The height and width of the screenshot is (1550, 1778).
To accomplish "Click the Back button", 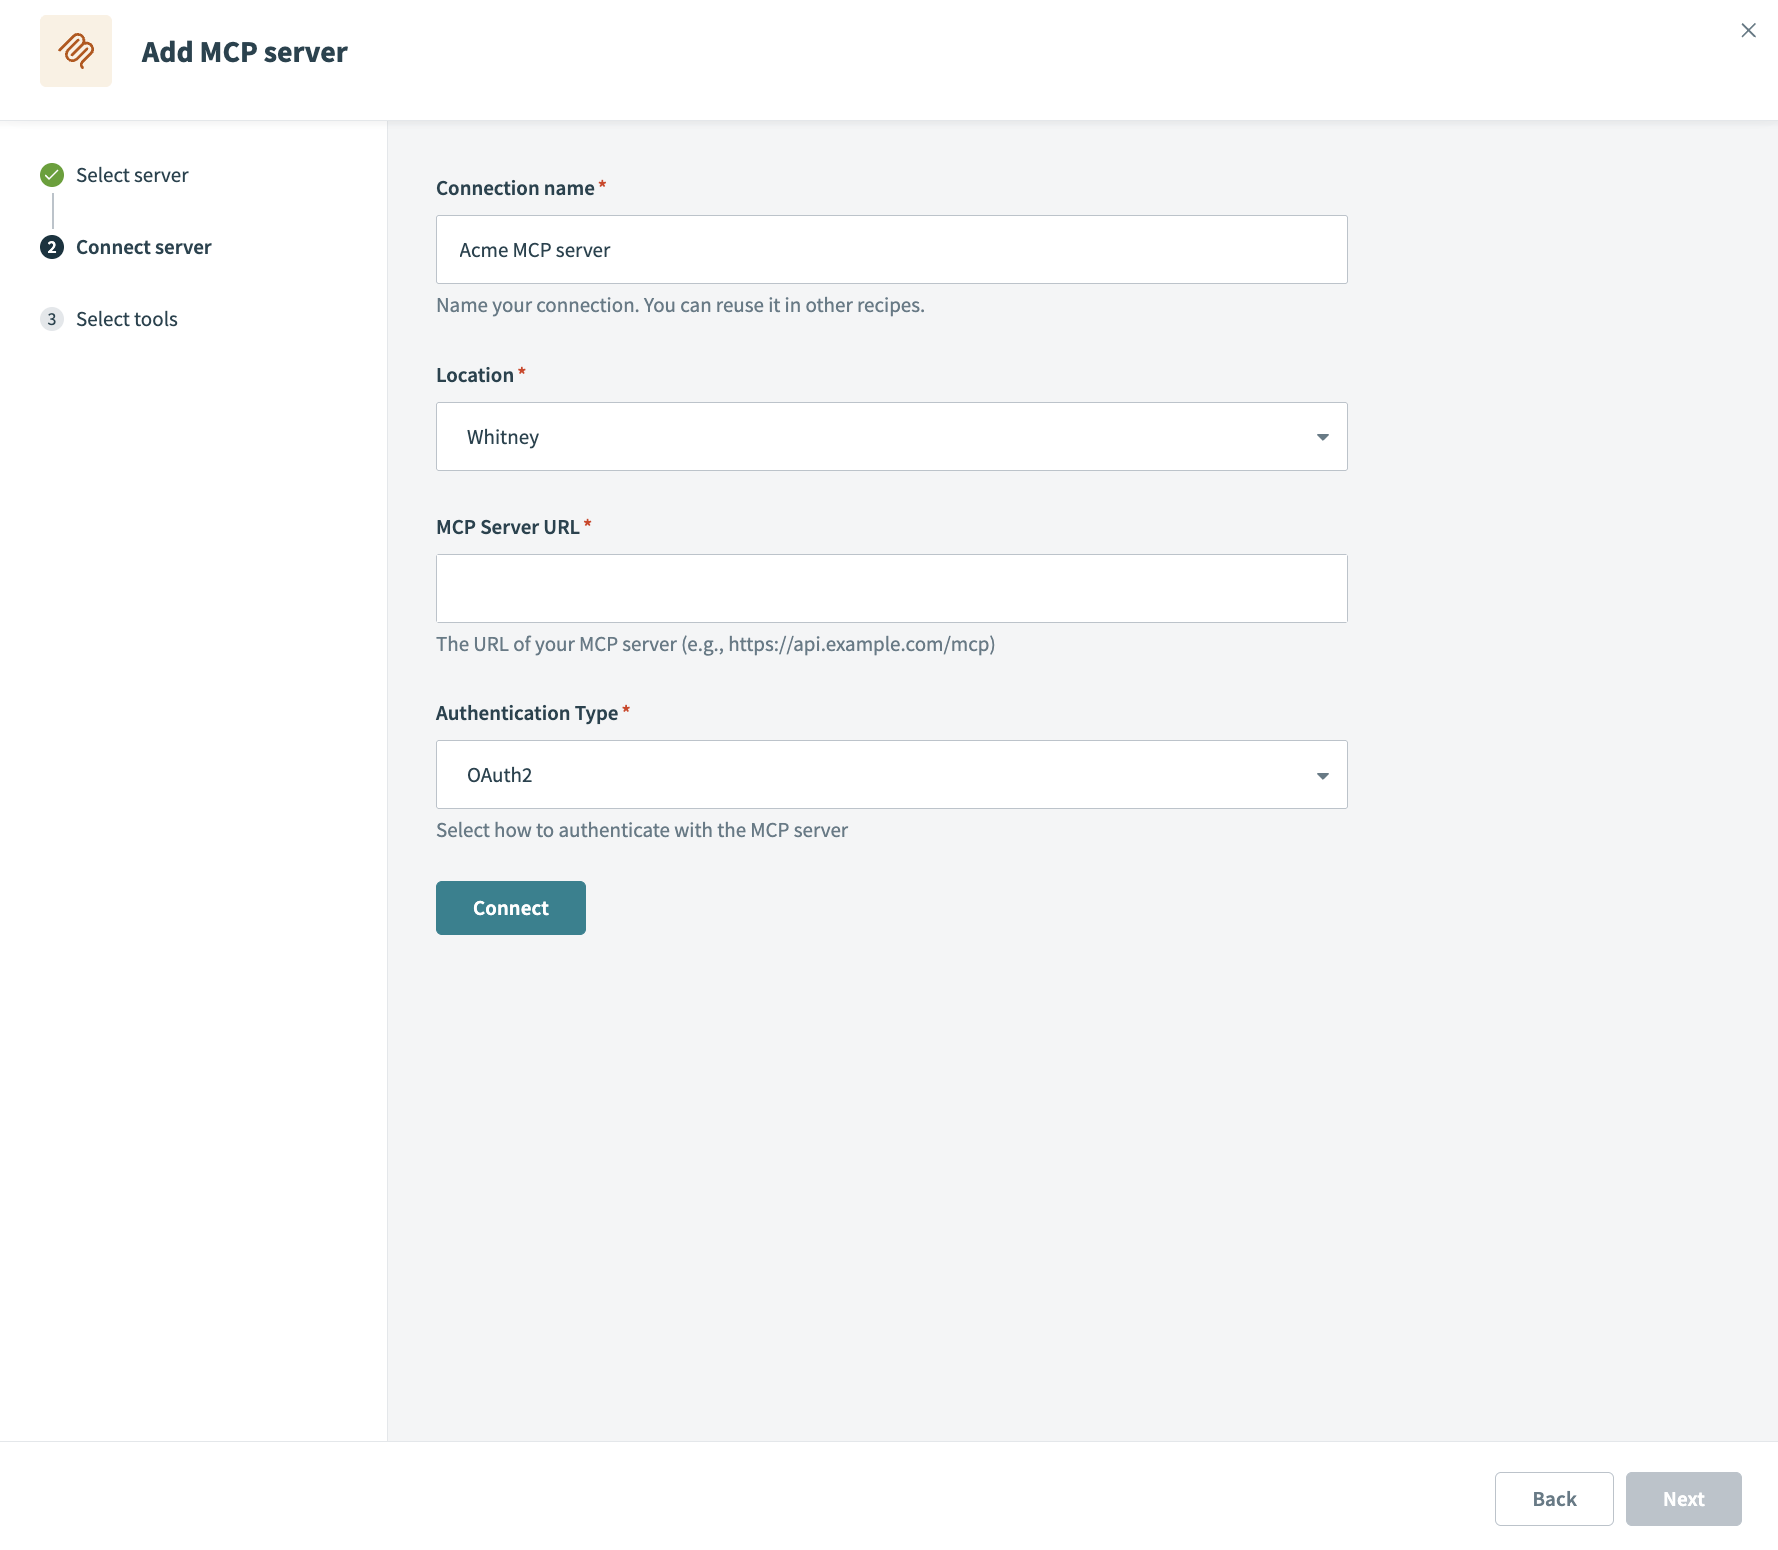I will point(1553,1499).
